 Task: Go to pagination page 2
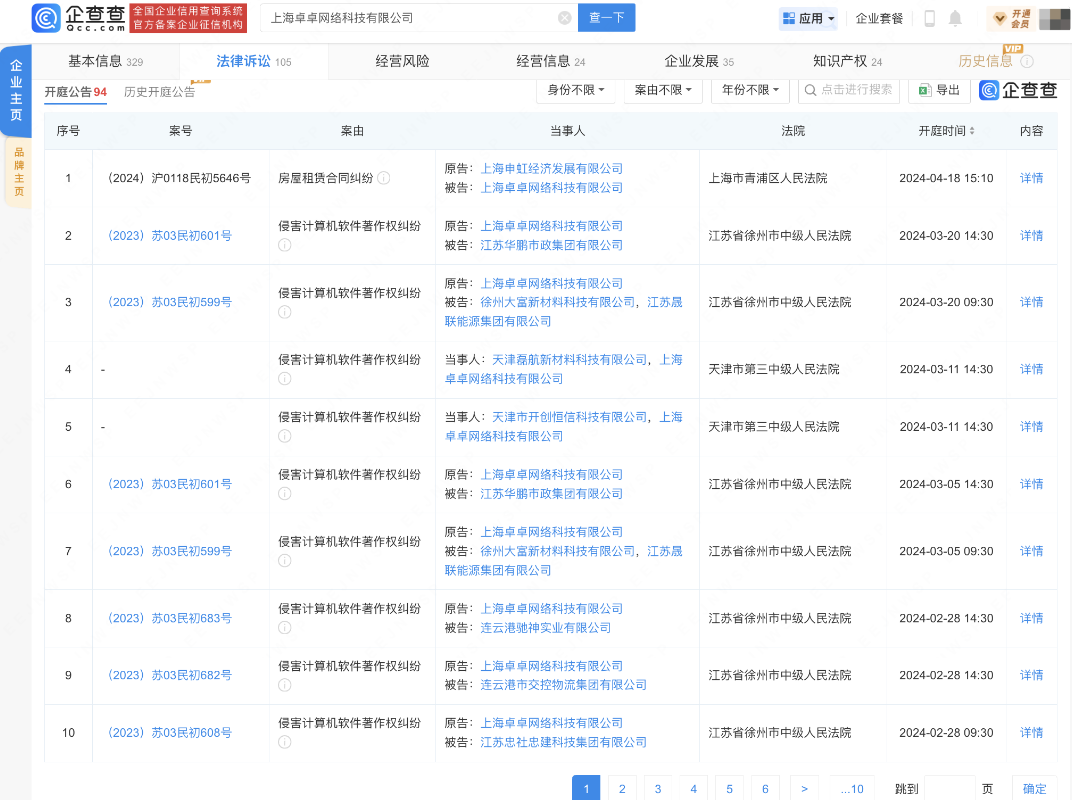(622, 788)
